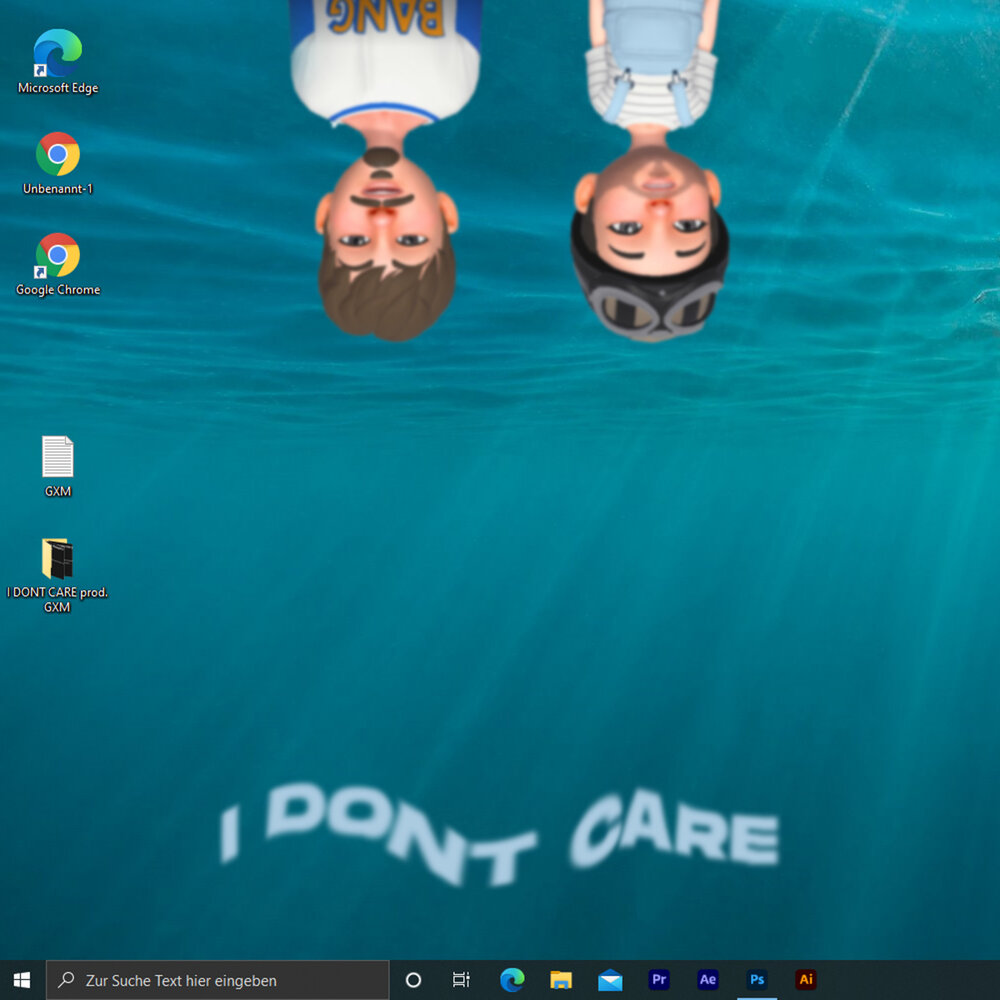Open the Windows Start menu

22,980
